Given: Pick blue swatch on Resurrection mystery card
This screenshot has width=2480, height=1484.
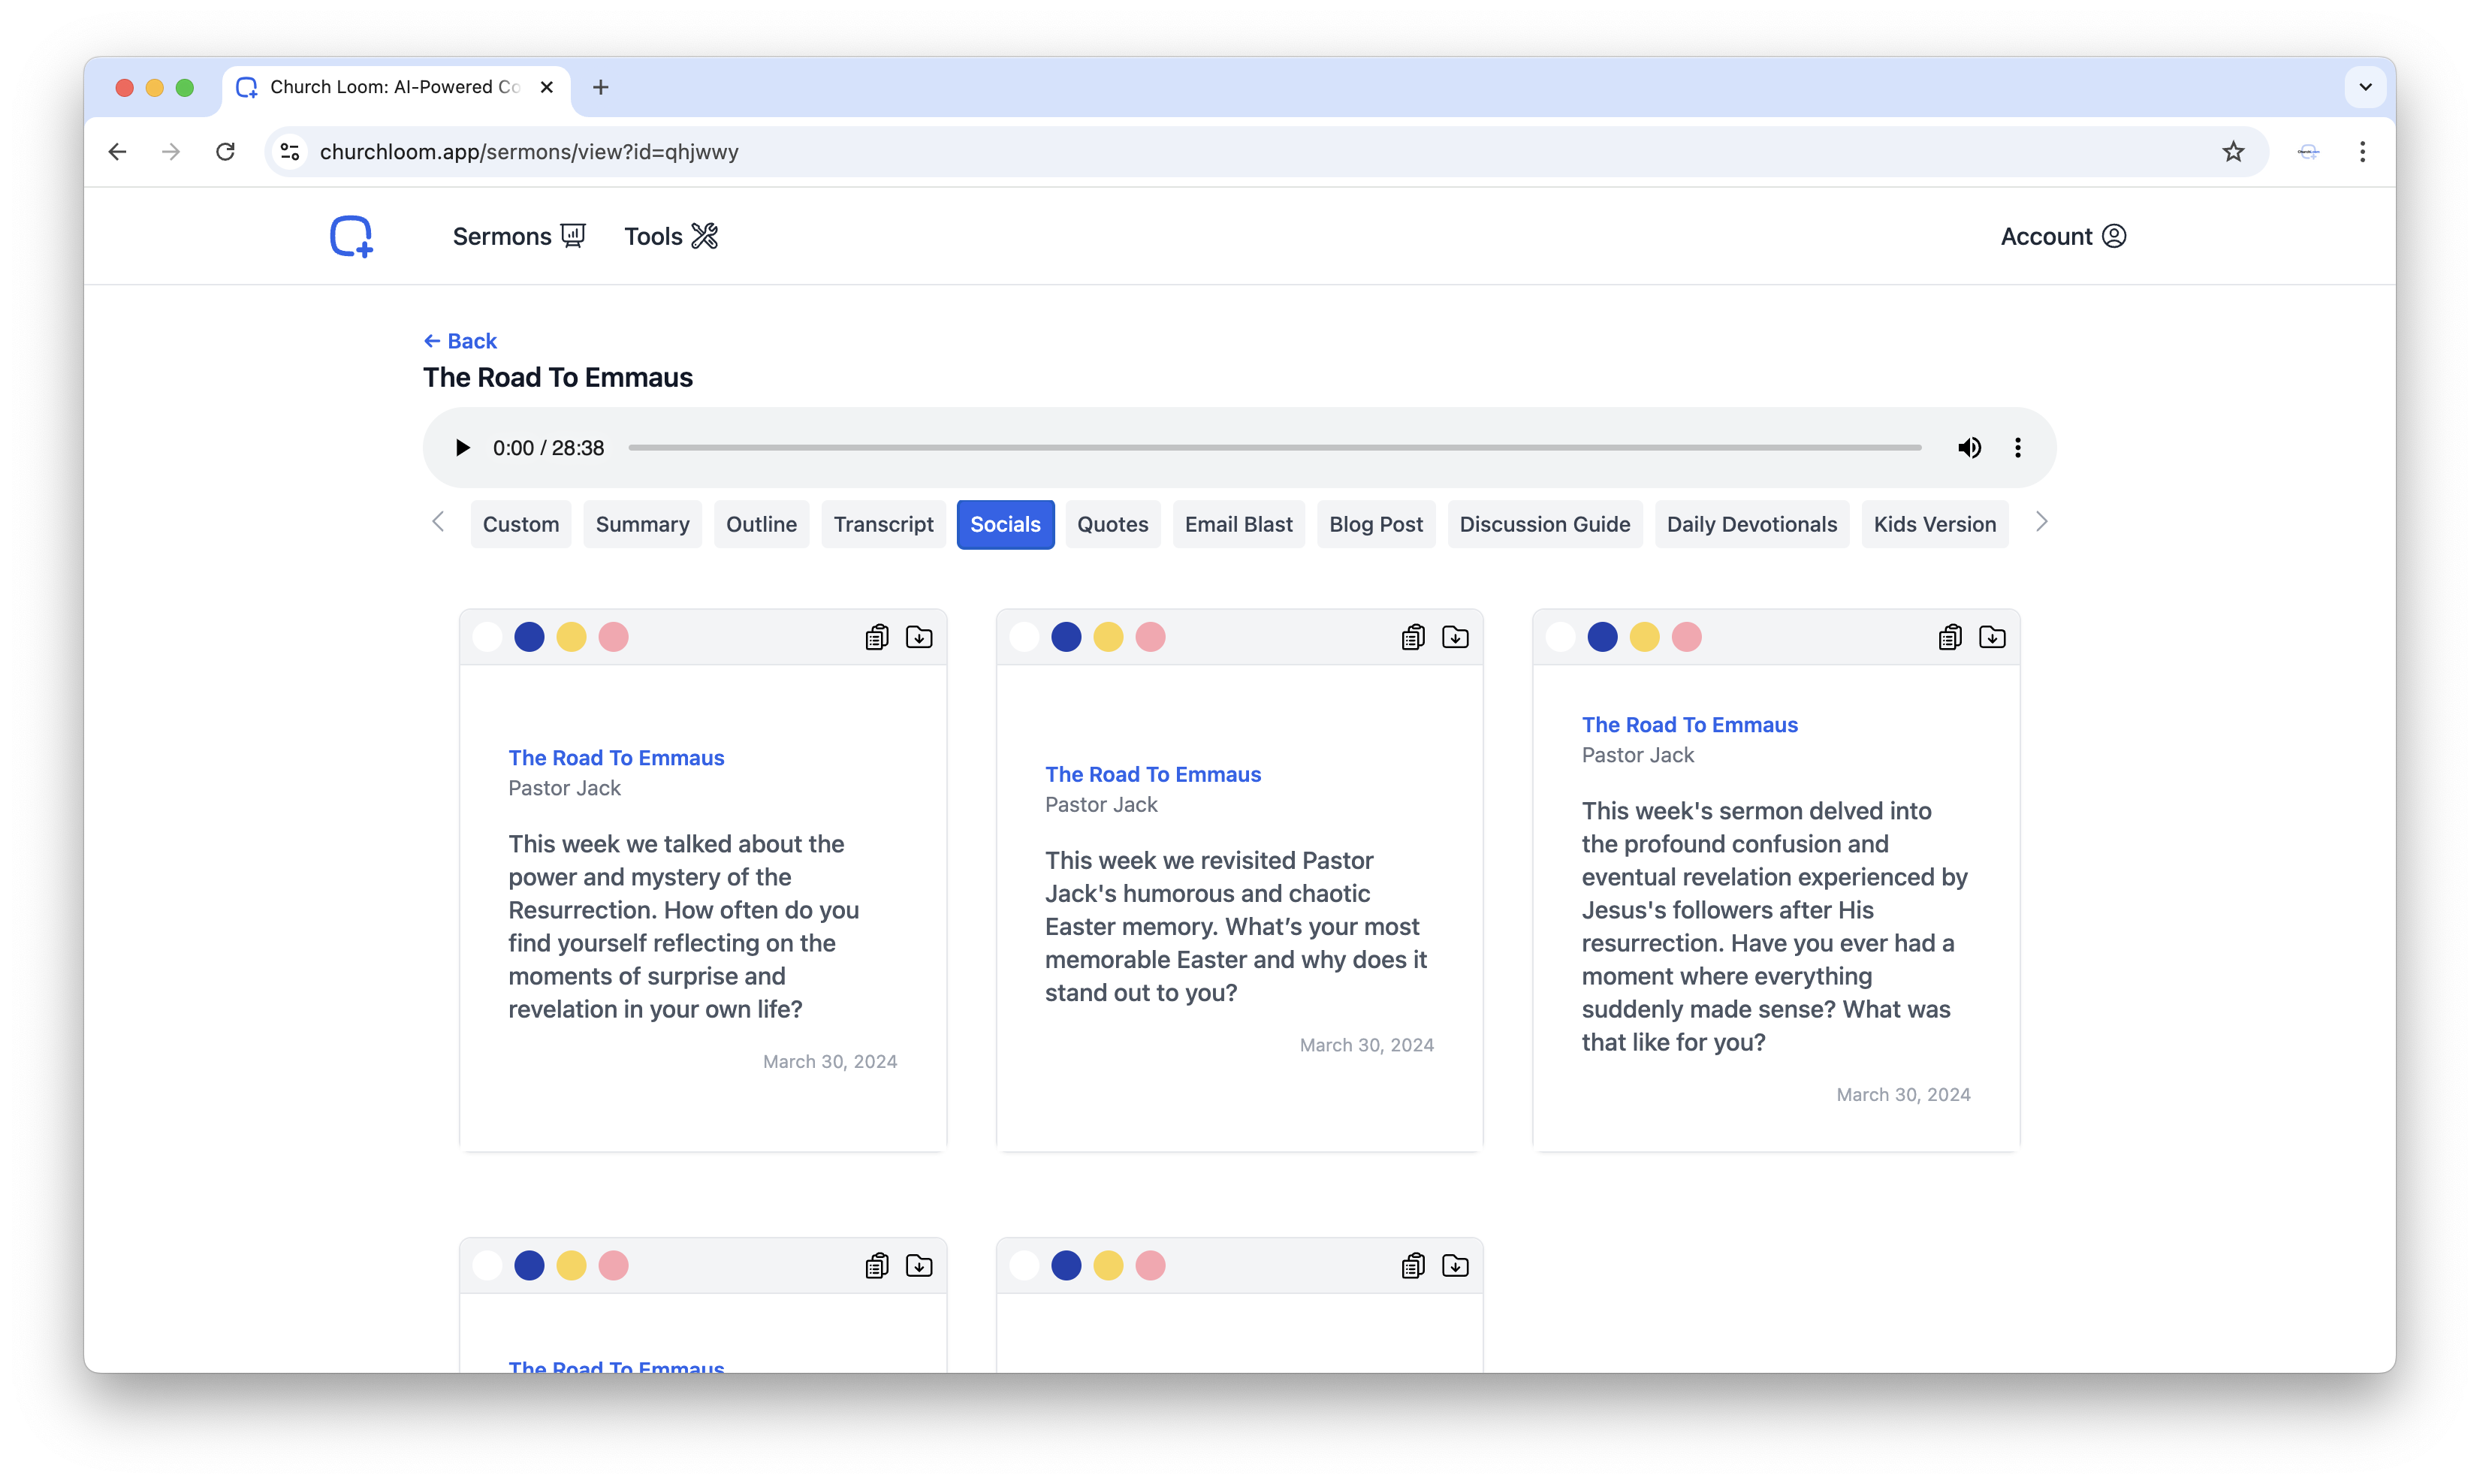Looking at the screenshot, I should click(x=529, y=637).
